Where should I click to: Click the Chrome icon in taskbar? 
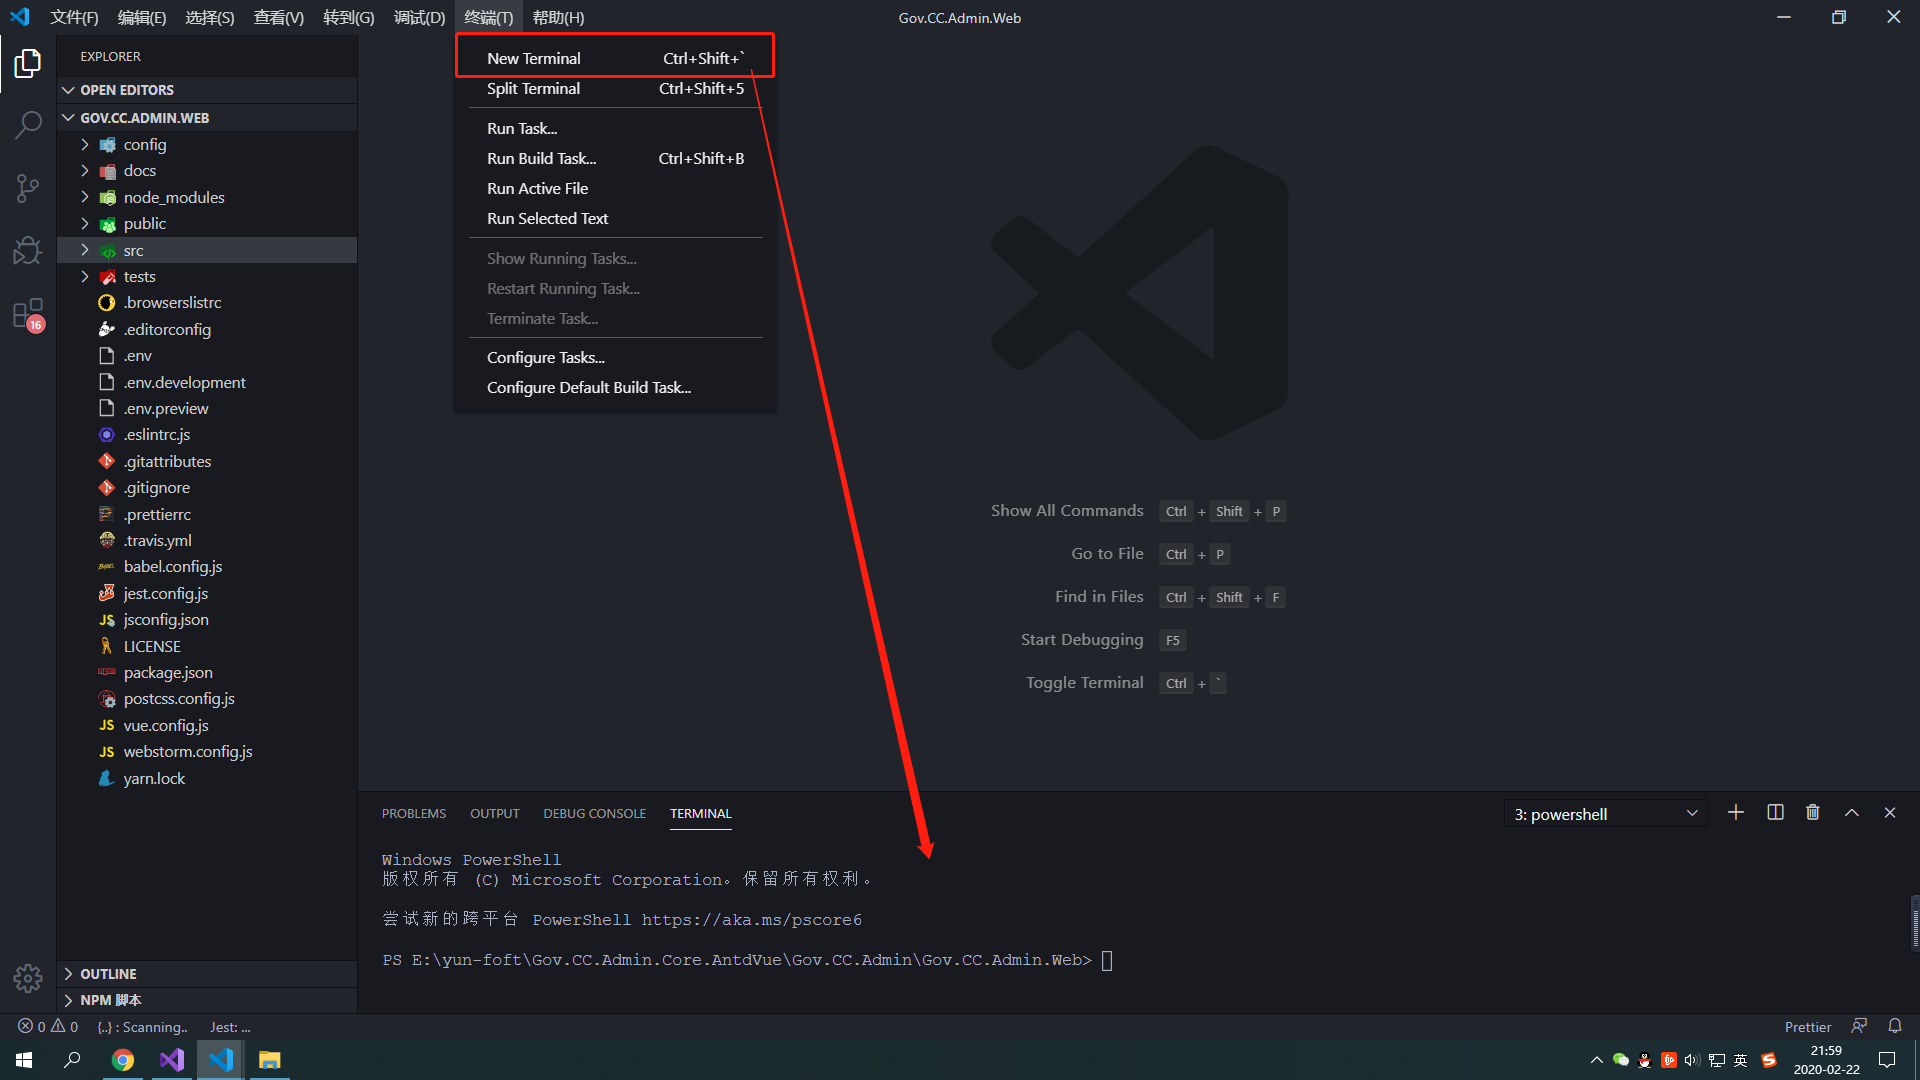[x=123, y=1060]
